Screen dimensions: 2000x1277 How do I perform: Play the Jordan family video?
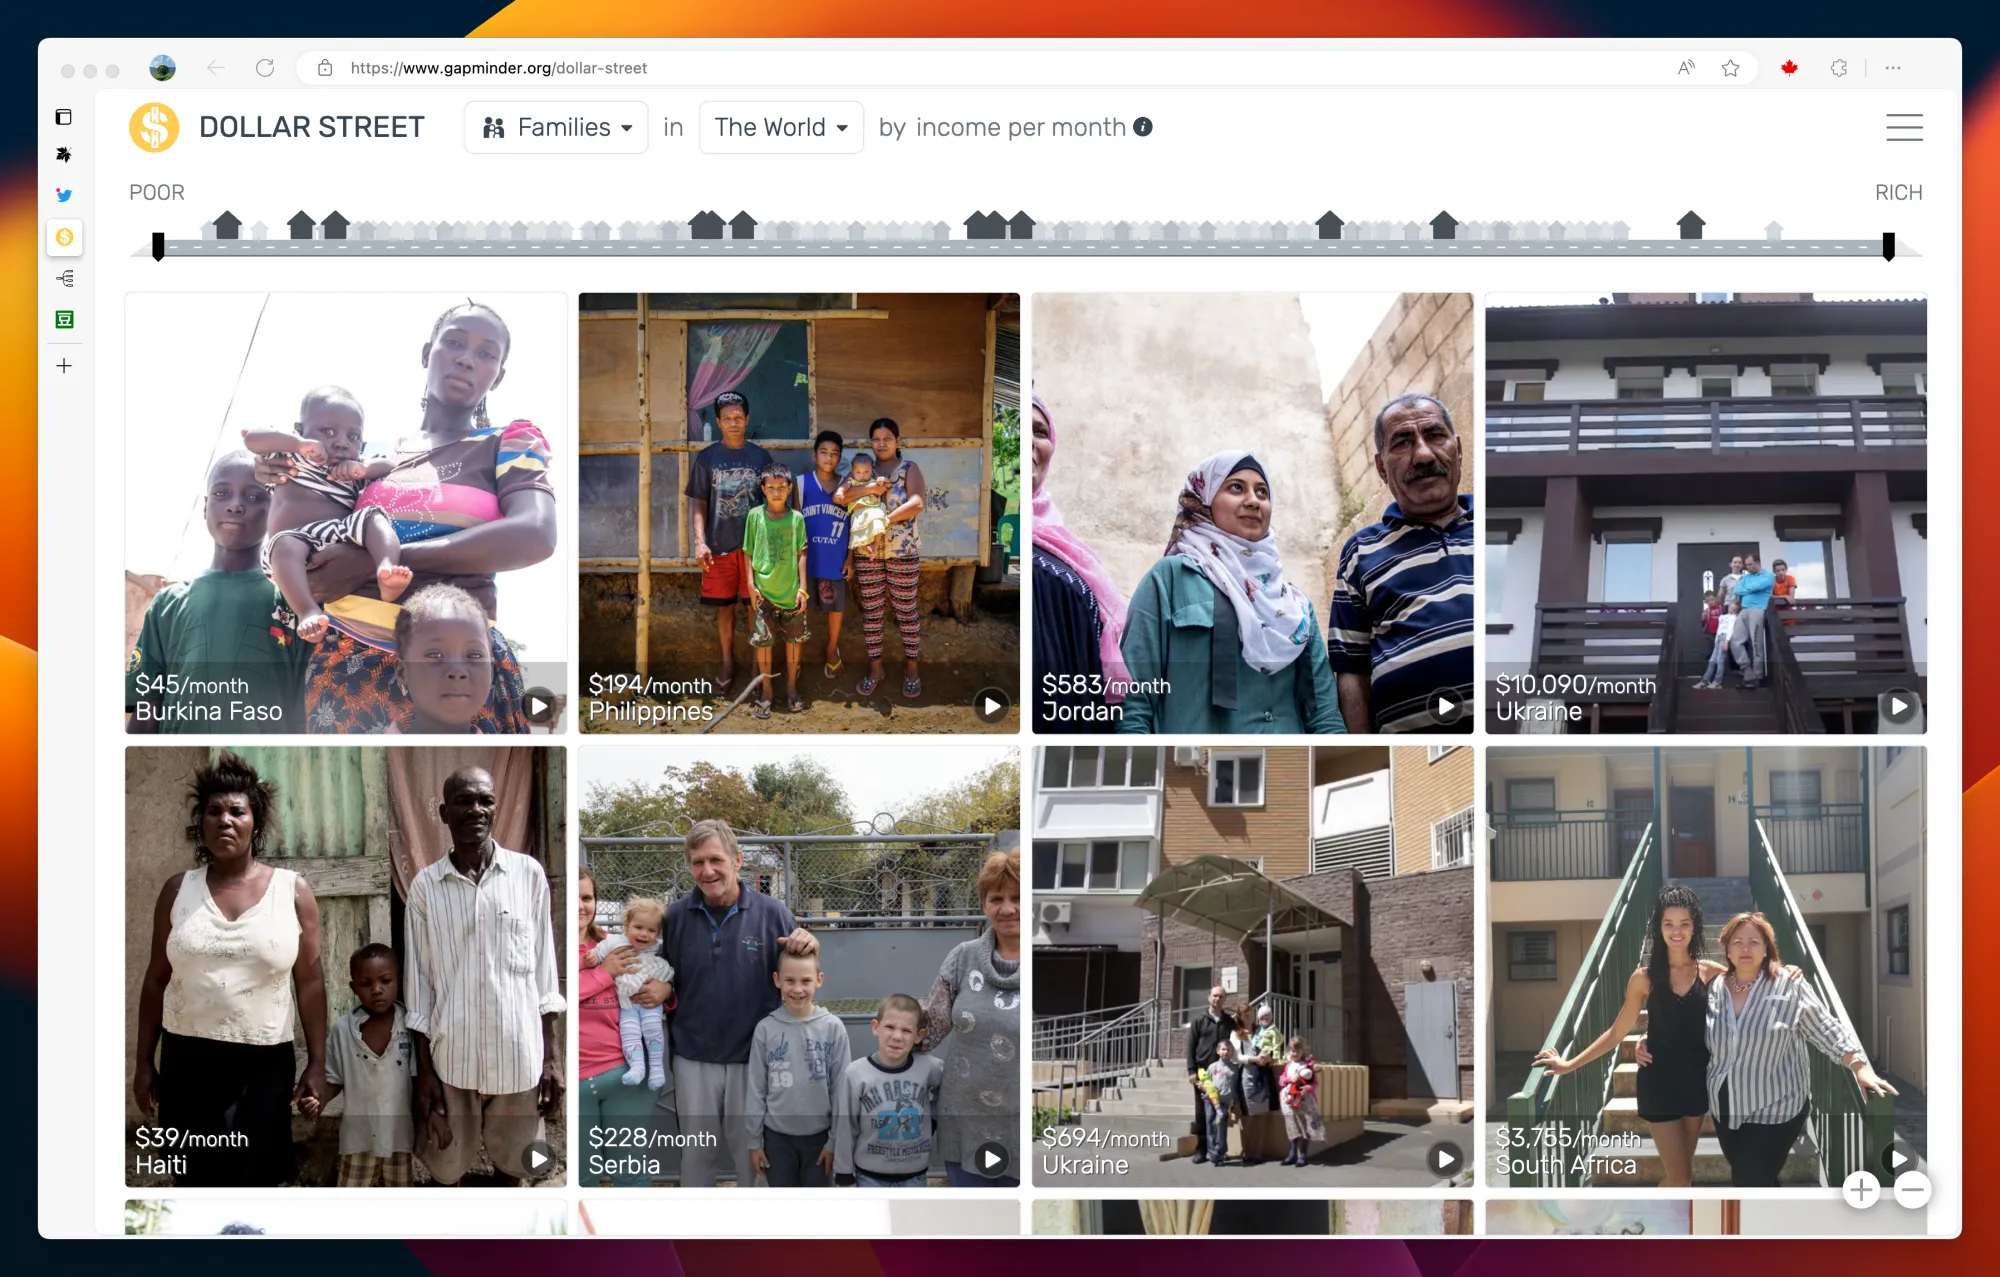pos(1446,706)
